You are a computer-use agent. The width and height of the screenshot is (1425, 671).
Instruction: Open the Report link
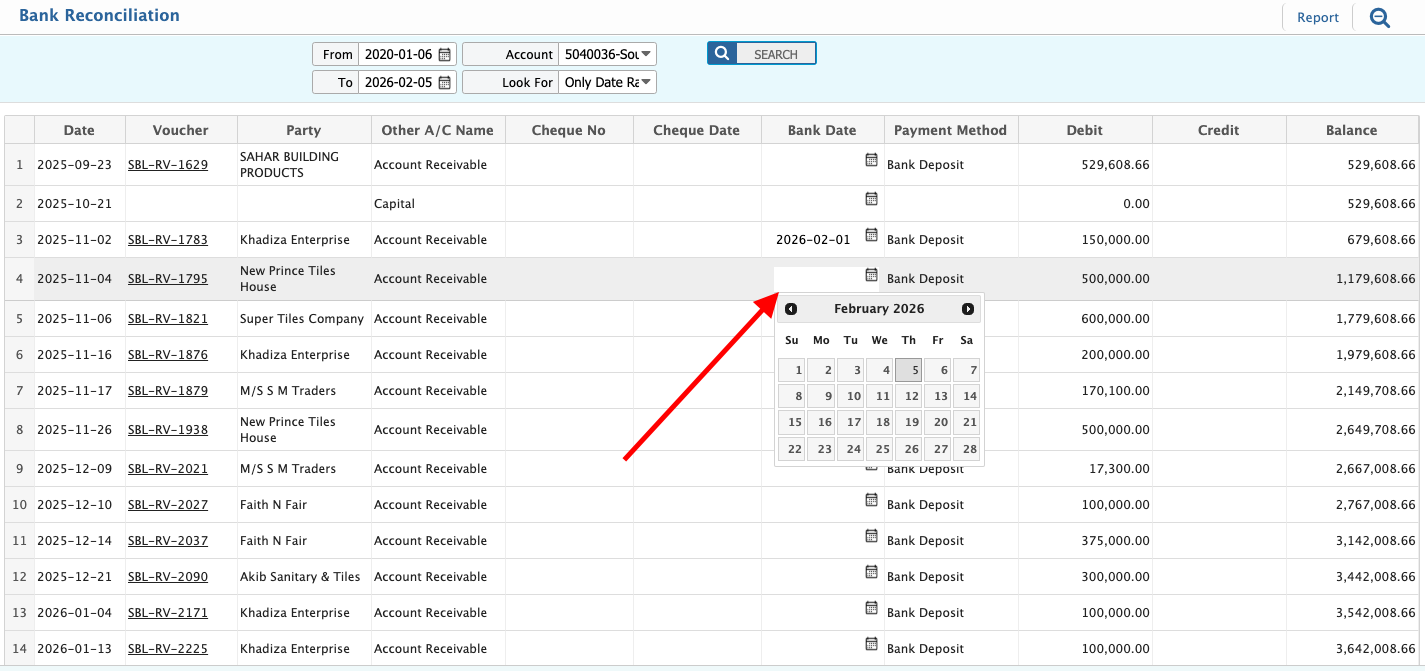(1317, 17)
